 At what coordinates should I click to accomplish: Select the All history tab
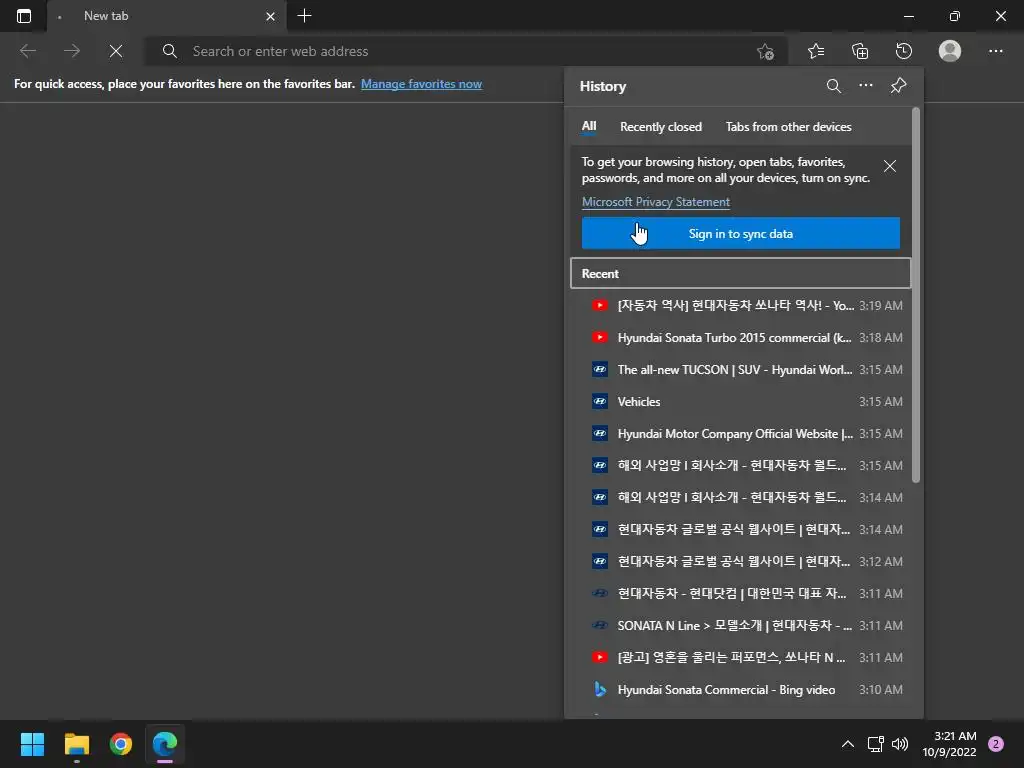(589, 126)
